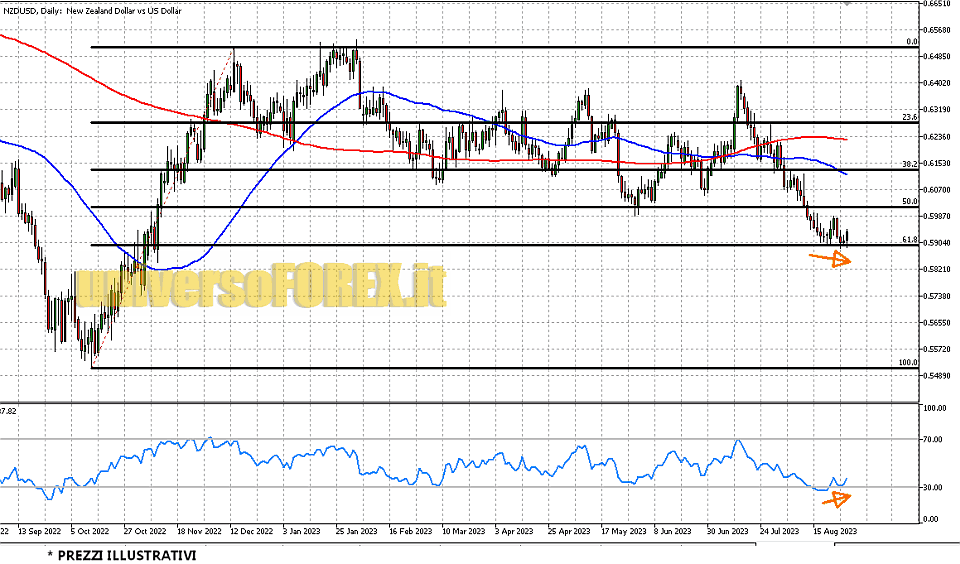The width and height of the screenshot is (960, 564).
Task: Click the RSI 70.00 level label
Action: tap(935, 440)
